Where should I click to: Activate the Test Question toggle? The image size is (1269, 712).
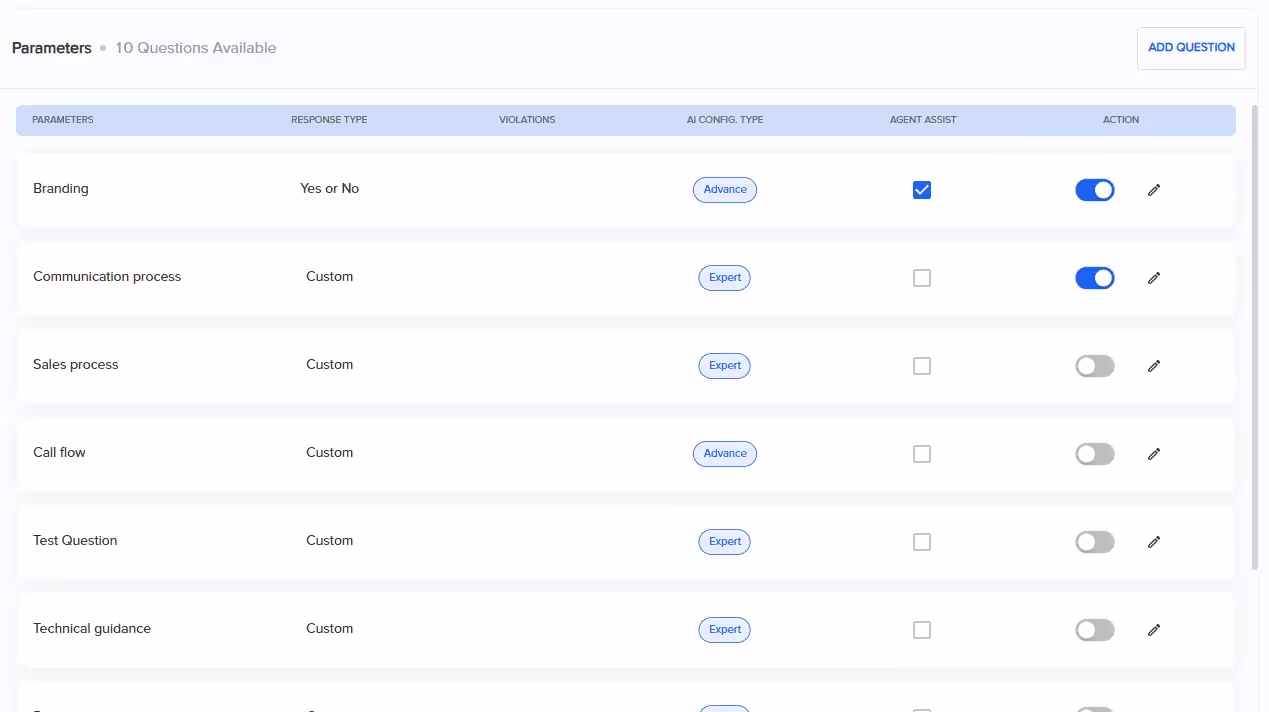tap(1095, 542)
